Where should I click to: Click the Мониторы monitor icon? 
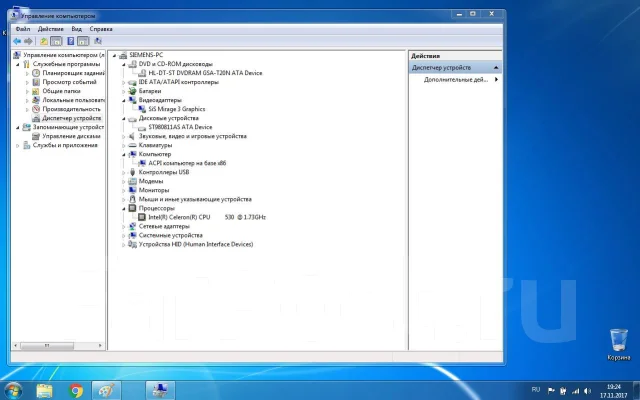pos(132,190)
